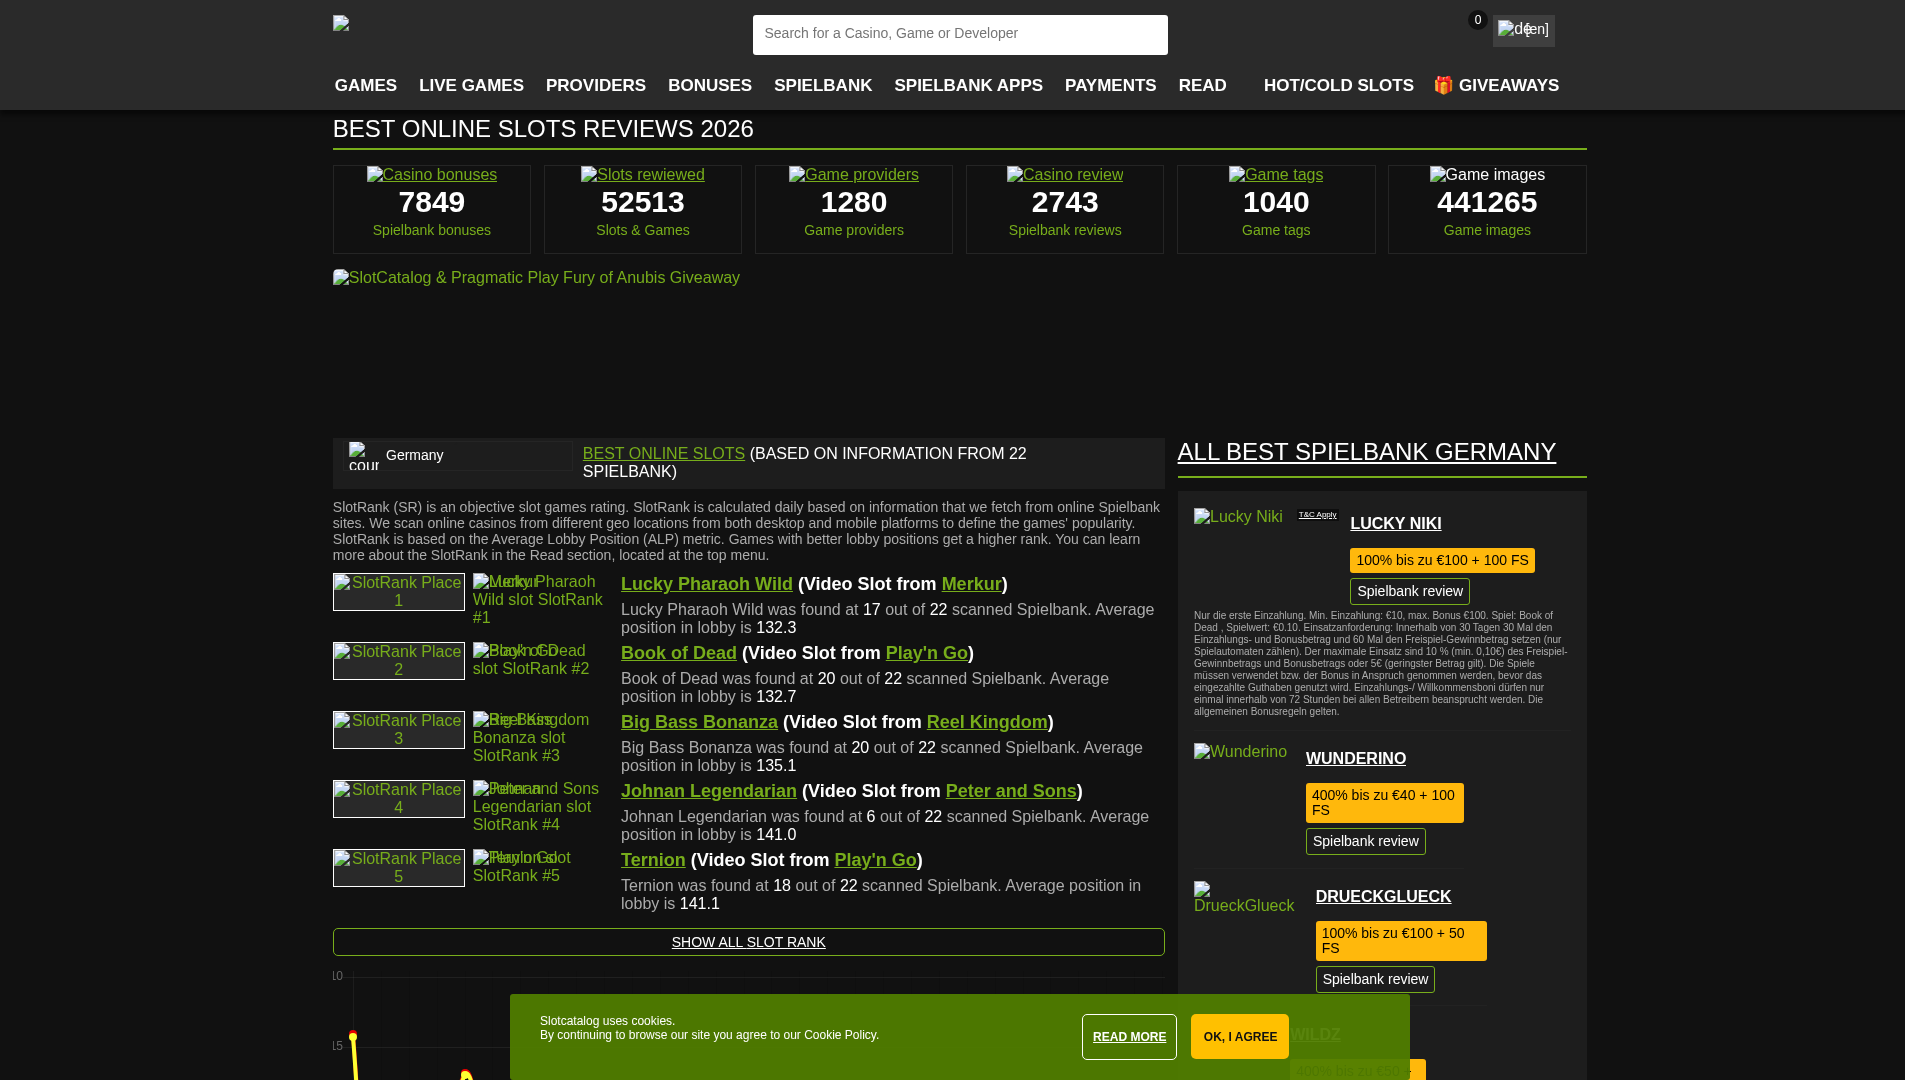Click the SlotRank Place 3 badge
The width and height of the screenshot is (1905, 1080).
(x=399, y=730)
